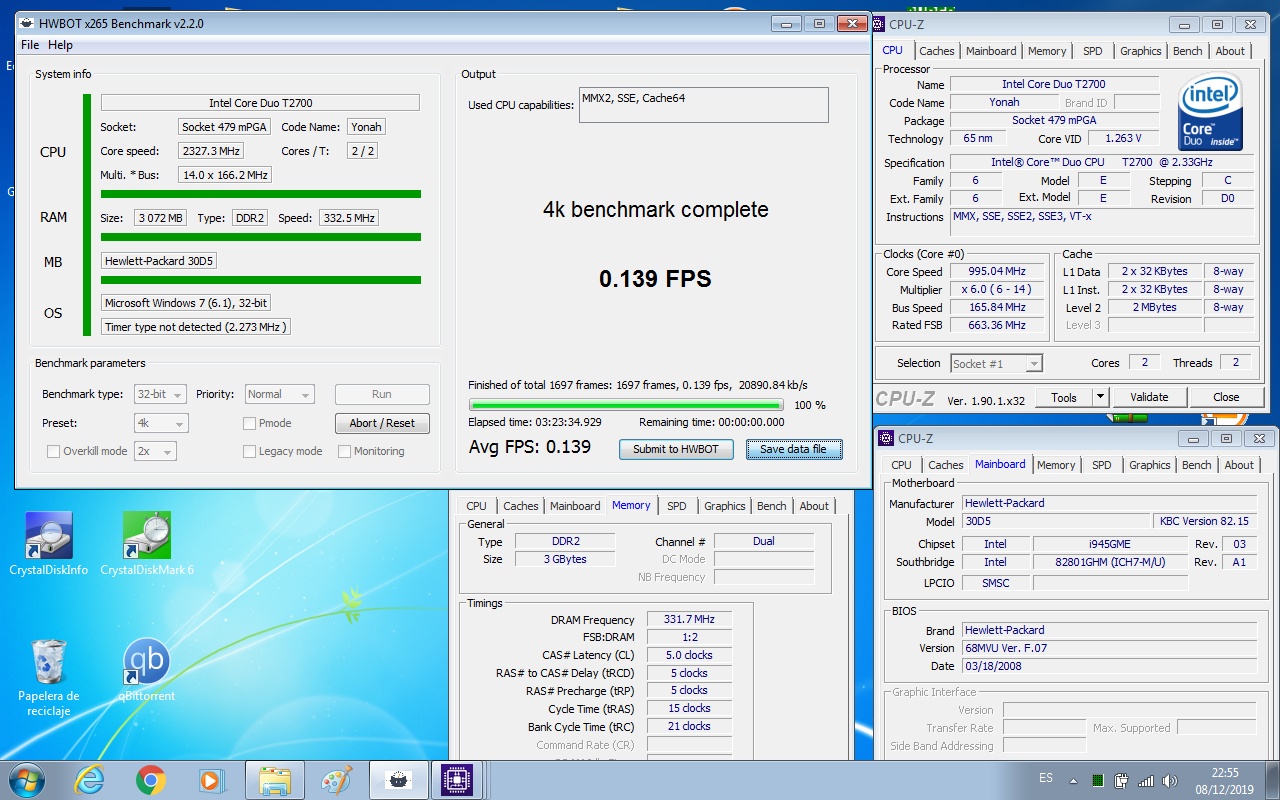1280x800 pixels.
Task: Open the power plug tray icon
Action: pos(1121,780)
